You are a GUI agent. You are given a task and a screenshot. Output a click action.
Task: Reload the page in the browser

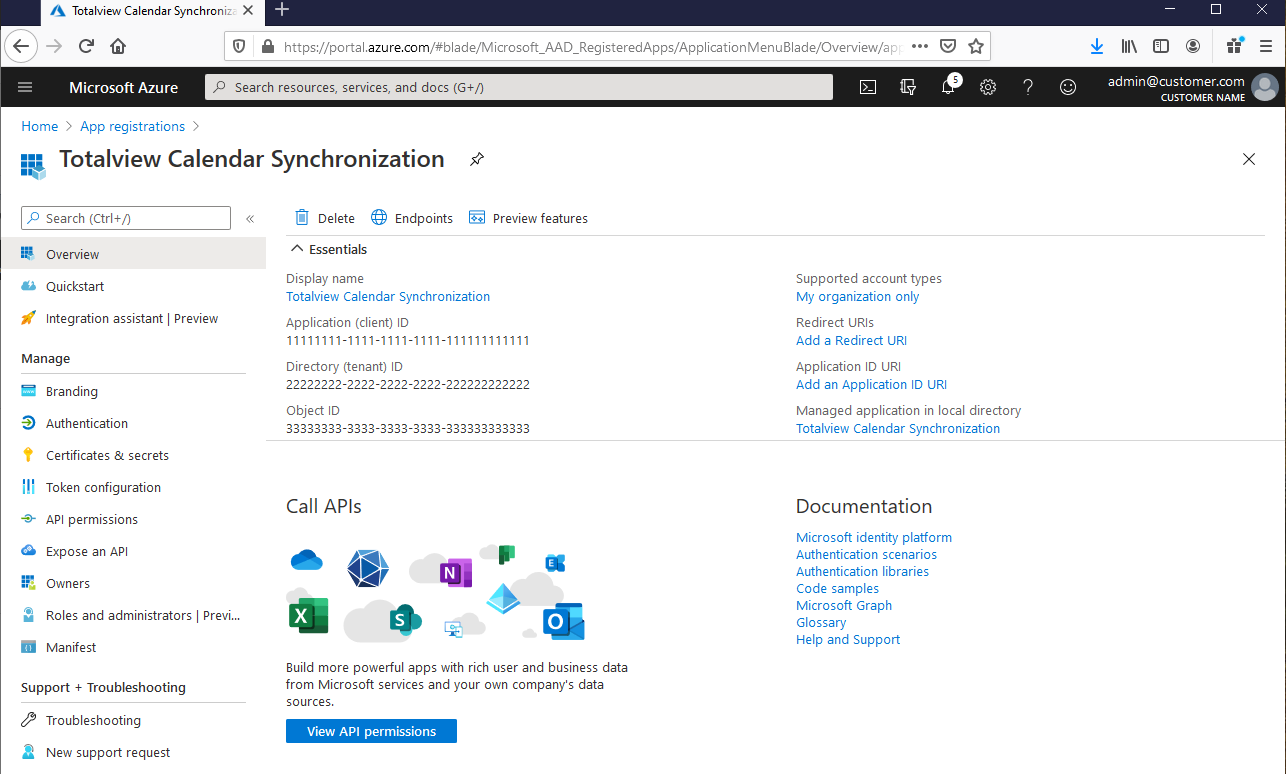click(86, 46)
